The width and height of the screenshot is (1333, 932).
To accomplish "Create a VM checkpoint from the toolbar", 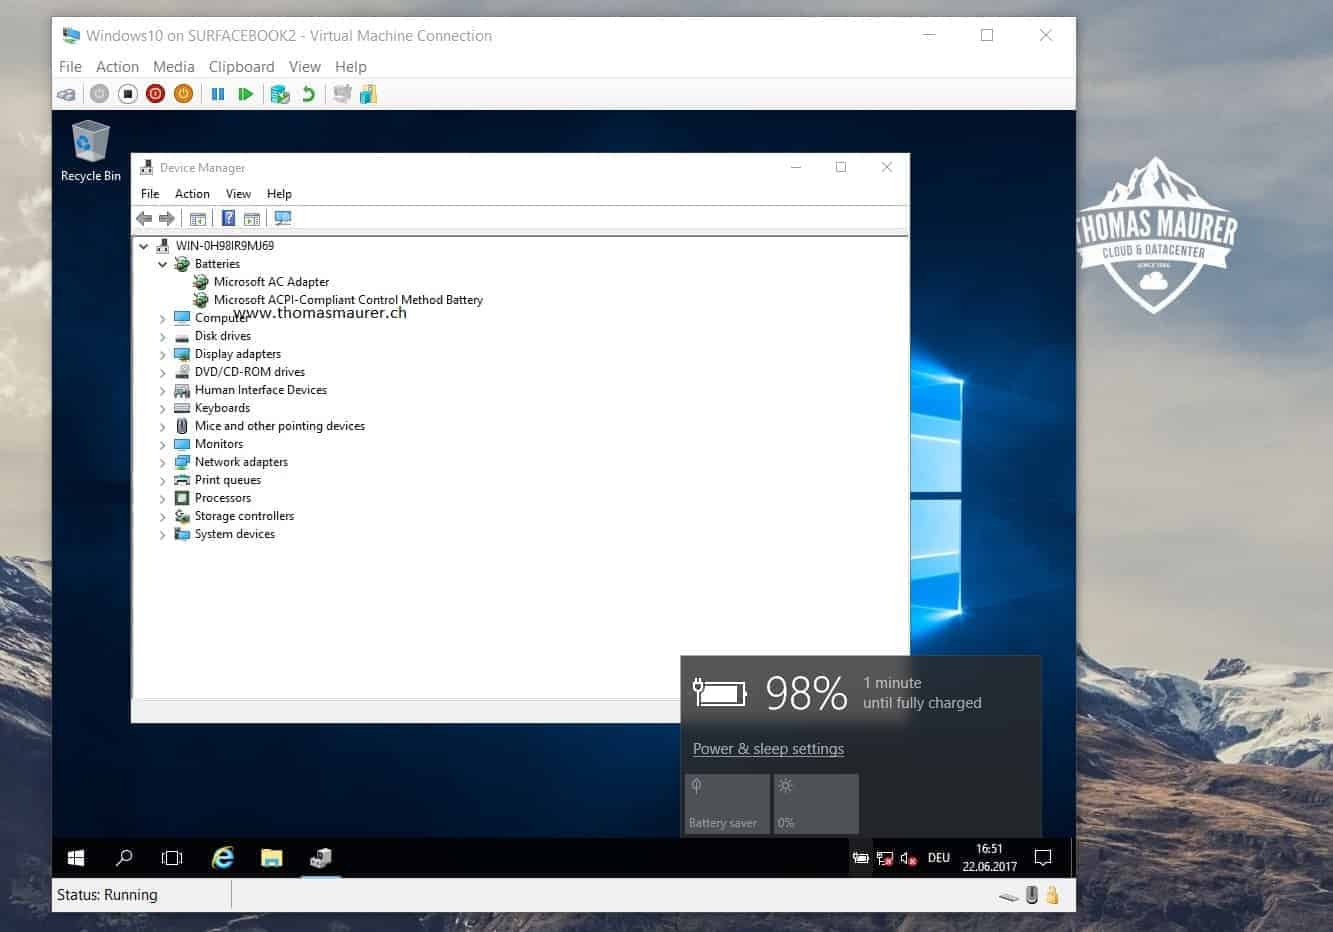I will click(x=280, y=94).
